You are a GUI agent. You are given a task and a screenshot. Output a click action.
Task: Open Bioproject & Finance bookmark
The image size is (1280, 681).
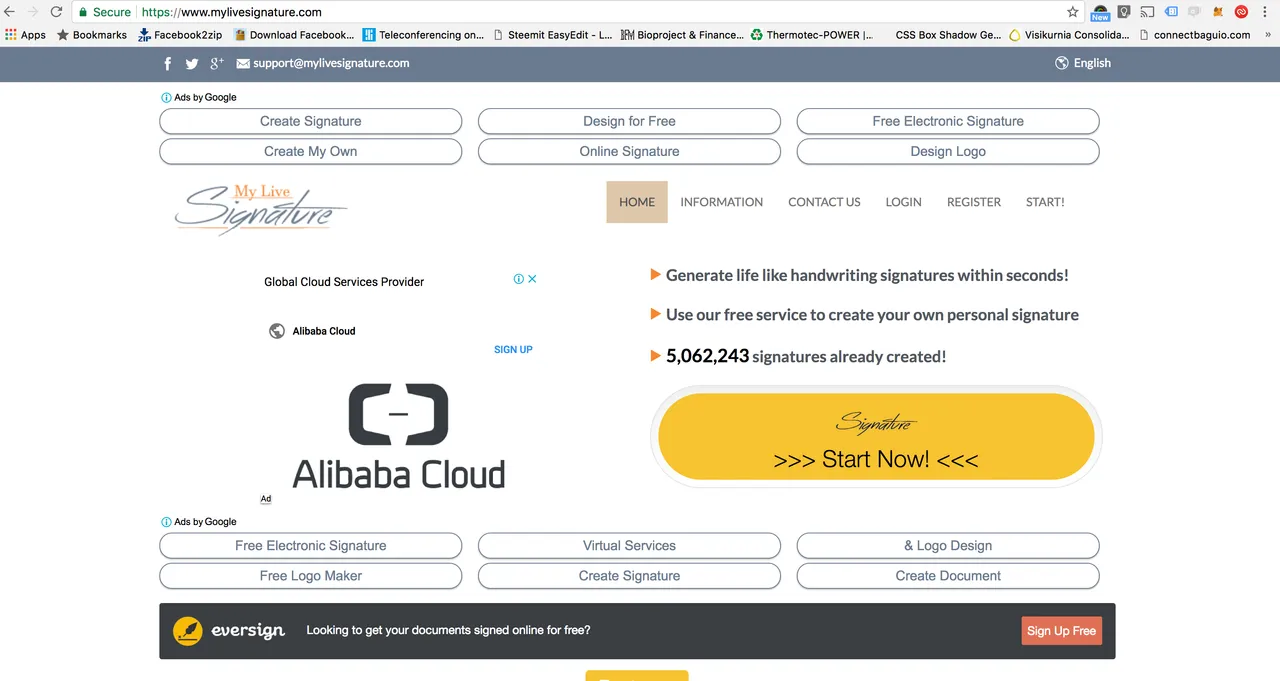[682, 34]
